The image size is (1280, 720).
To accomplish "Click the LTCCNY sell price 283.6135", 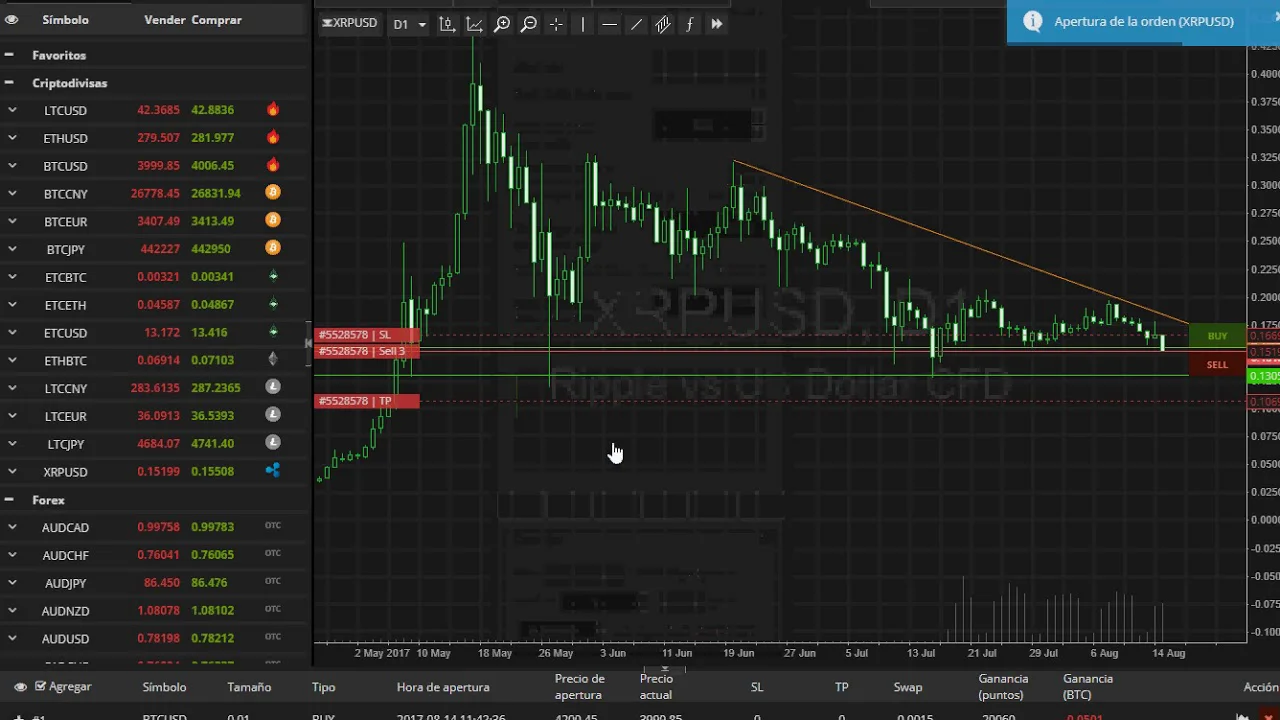I will click(156, 388).
